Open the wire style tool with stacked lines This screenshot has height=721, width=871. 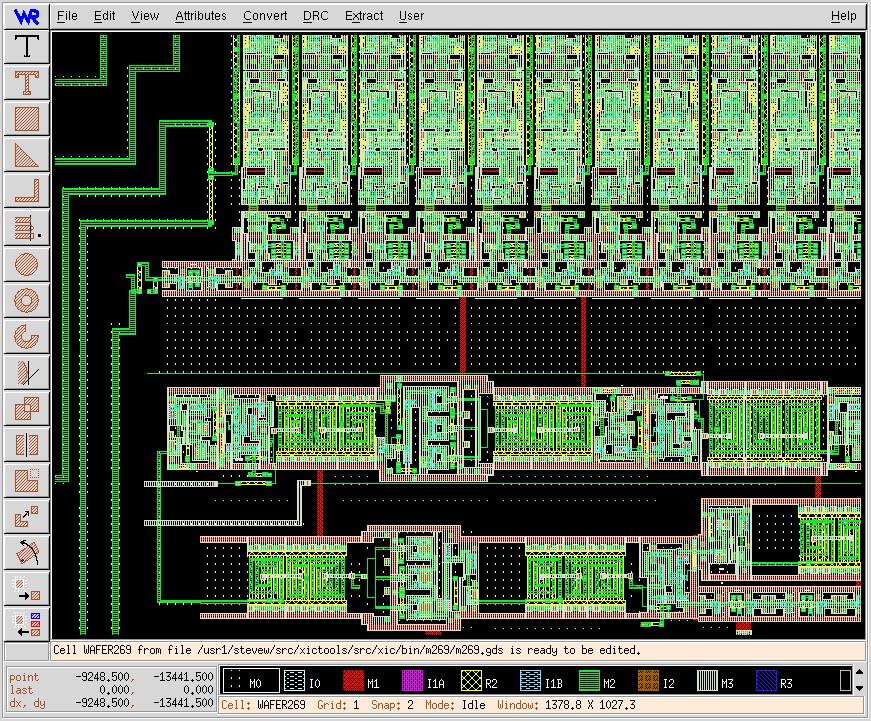pyautogui.click(x=27, y=228)
